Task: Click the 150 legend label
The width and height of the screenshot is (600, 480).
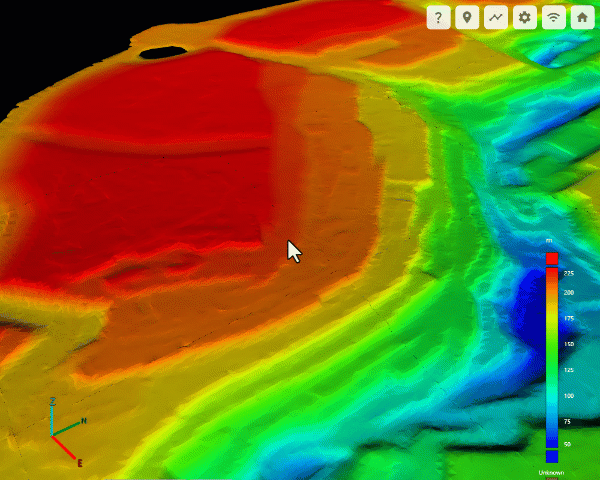Action: pos(569,344)
